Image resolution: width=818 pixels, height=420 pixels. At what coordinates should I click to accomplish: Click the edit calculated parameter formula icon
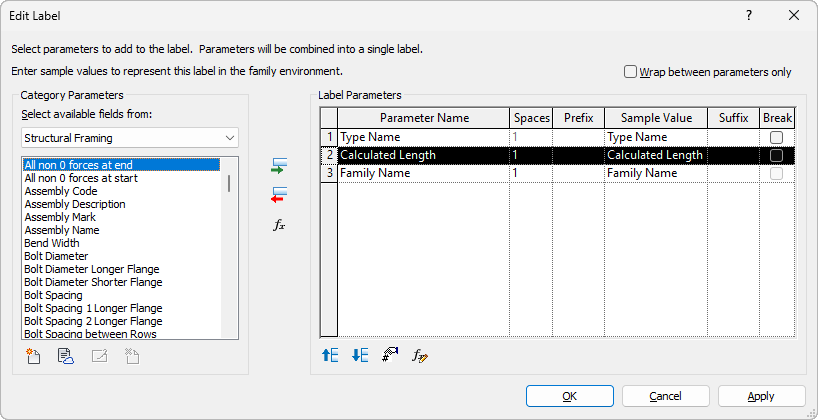pos(421,355)
